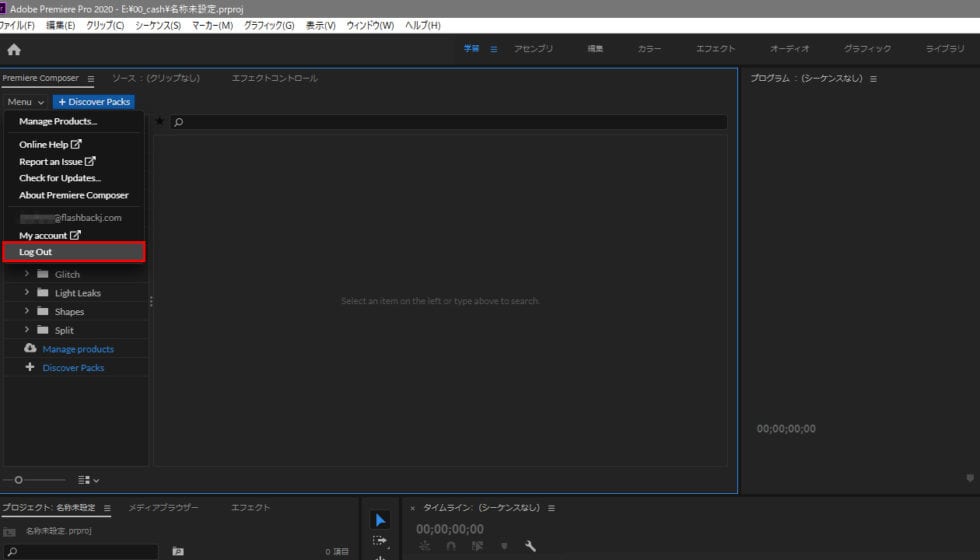
Task: Click the Shapes folder icon
Action: [43, 311]
